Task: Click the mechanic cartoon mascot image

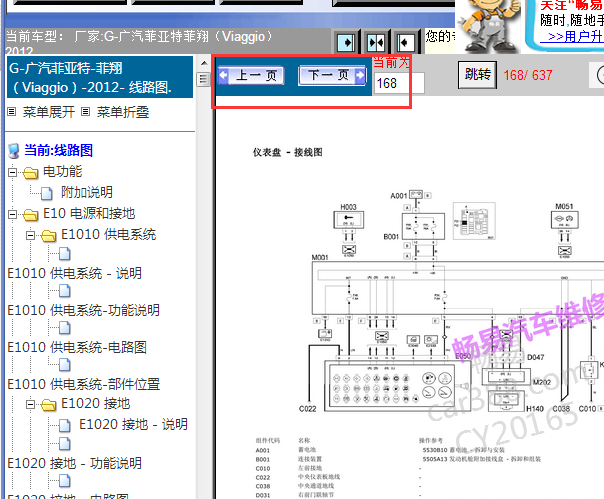Action: click(488, 26)
